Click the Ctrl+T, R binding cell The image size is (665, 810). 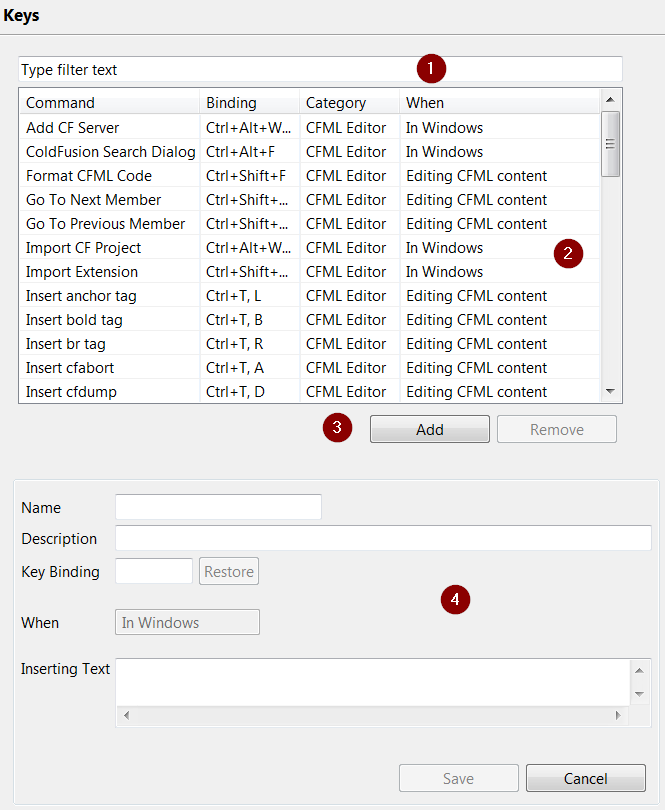[250, 344]
